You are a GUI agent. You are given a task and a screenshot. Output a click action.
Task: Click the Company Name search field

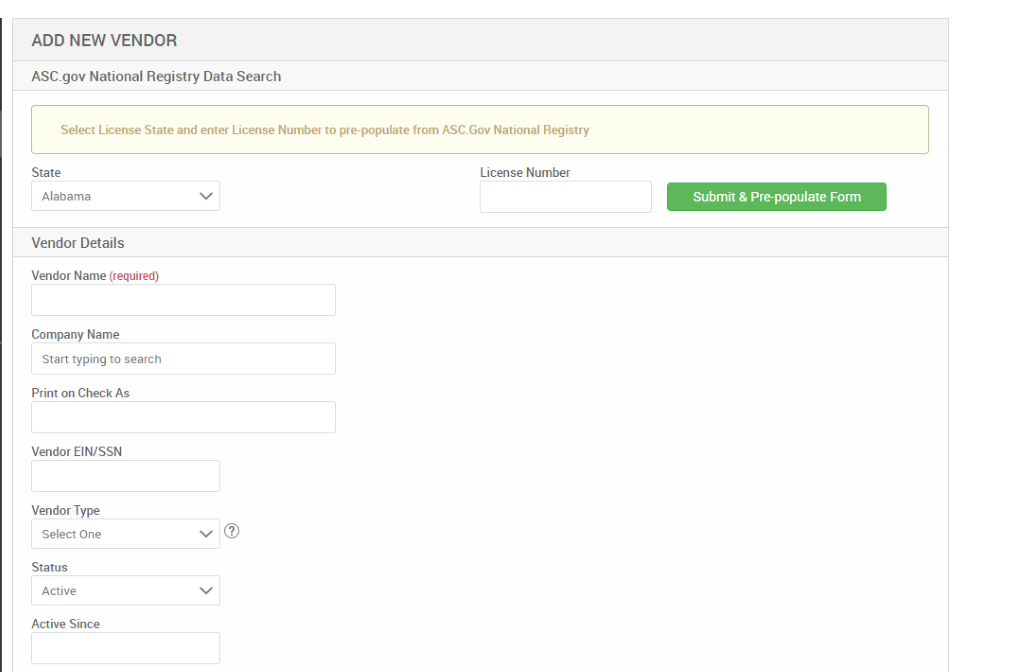tap(183, 358)
